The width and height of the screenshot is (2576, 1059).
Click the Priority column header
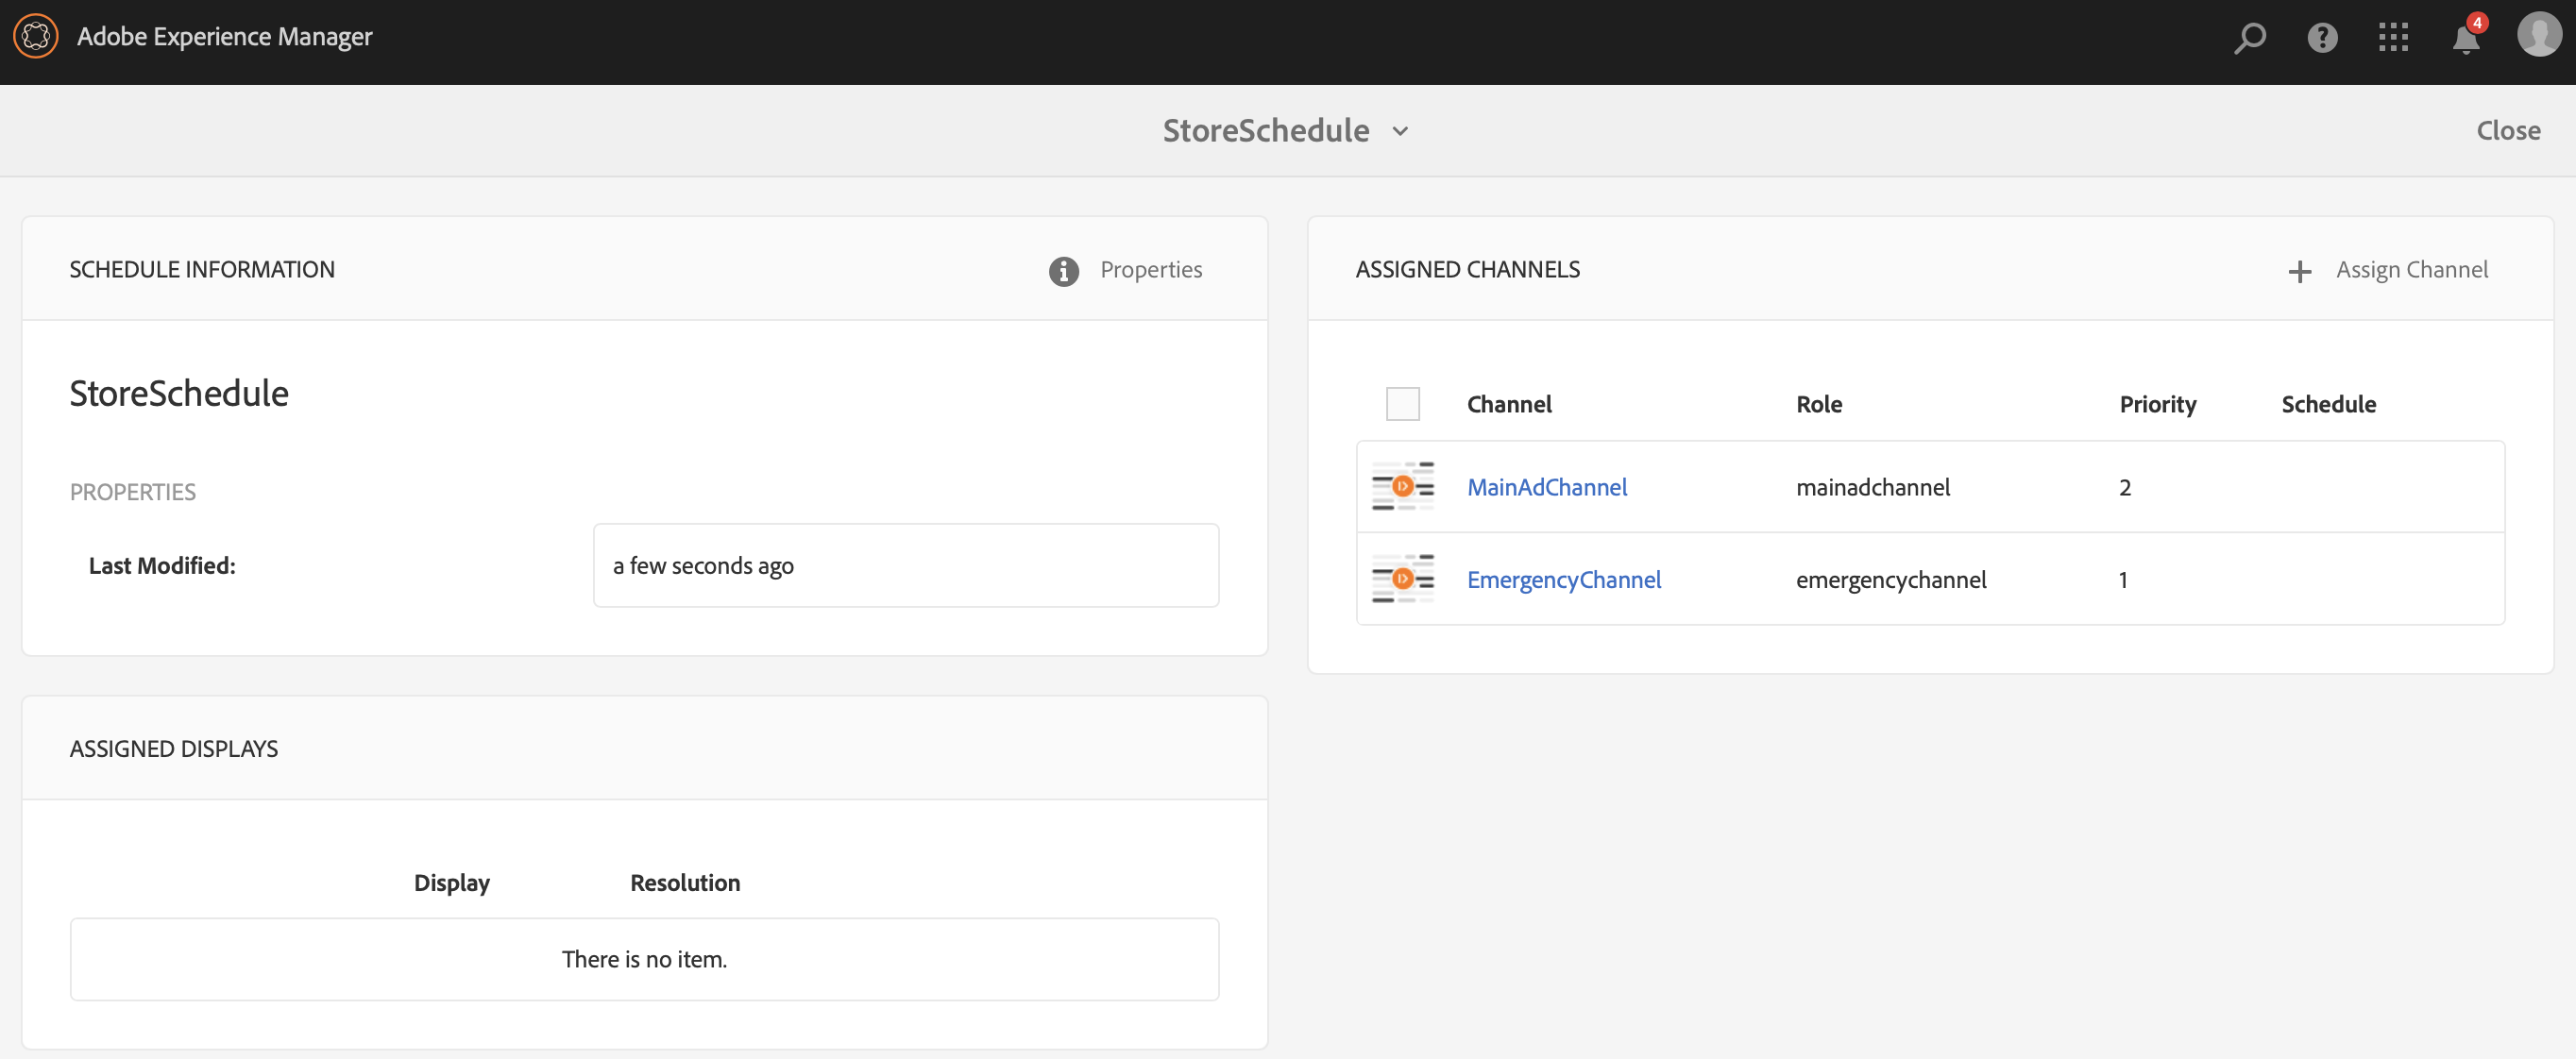2157,404
